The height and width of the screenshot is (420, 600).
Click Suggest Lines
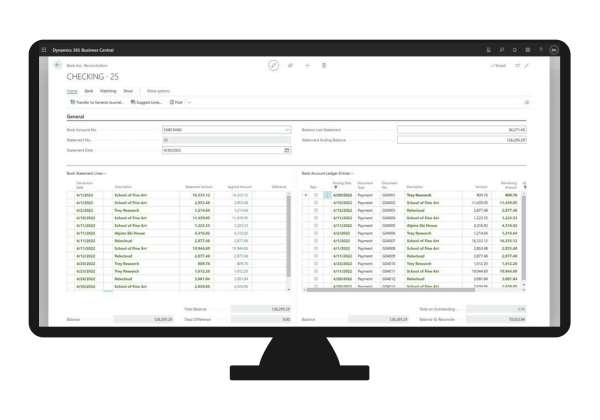(147, 103)
